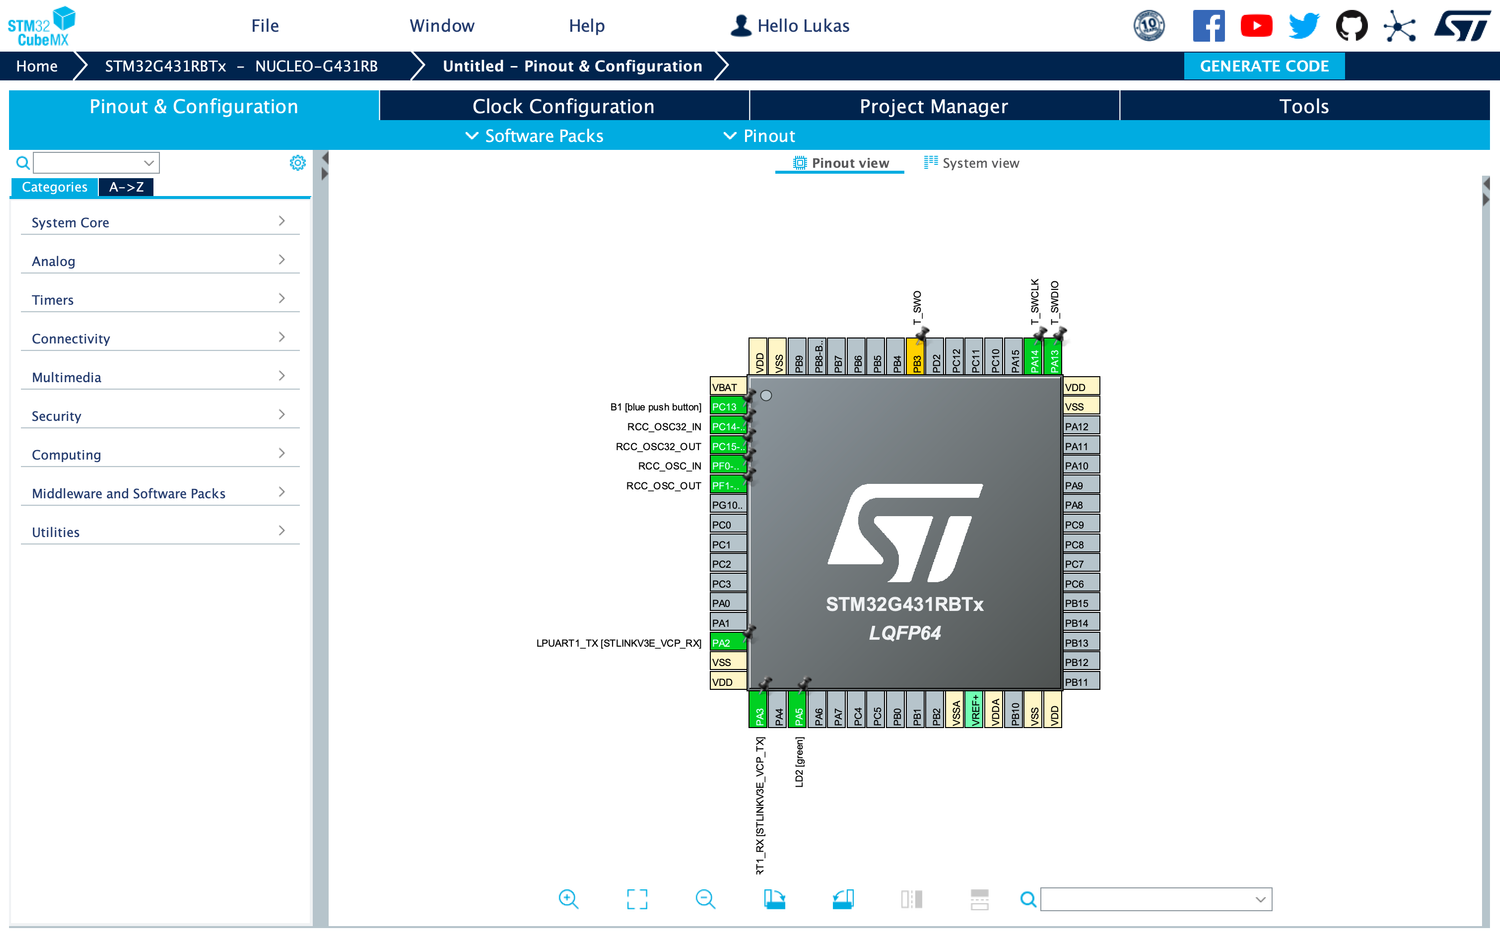Switch to the Clock Configuration tab

[x=564, y=106]
